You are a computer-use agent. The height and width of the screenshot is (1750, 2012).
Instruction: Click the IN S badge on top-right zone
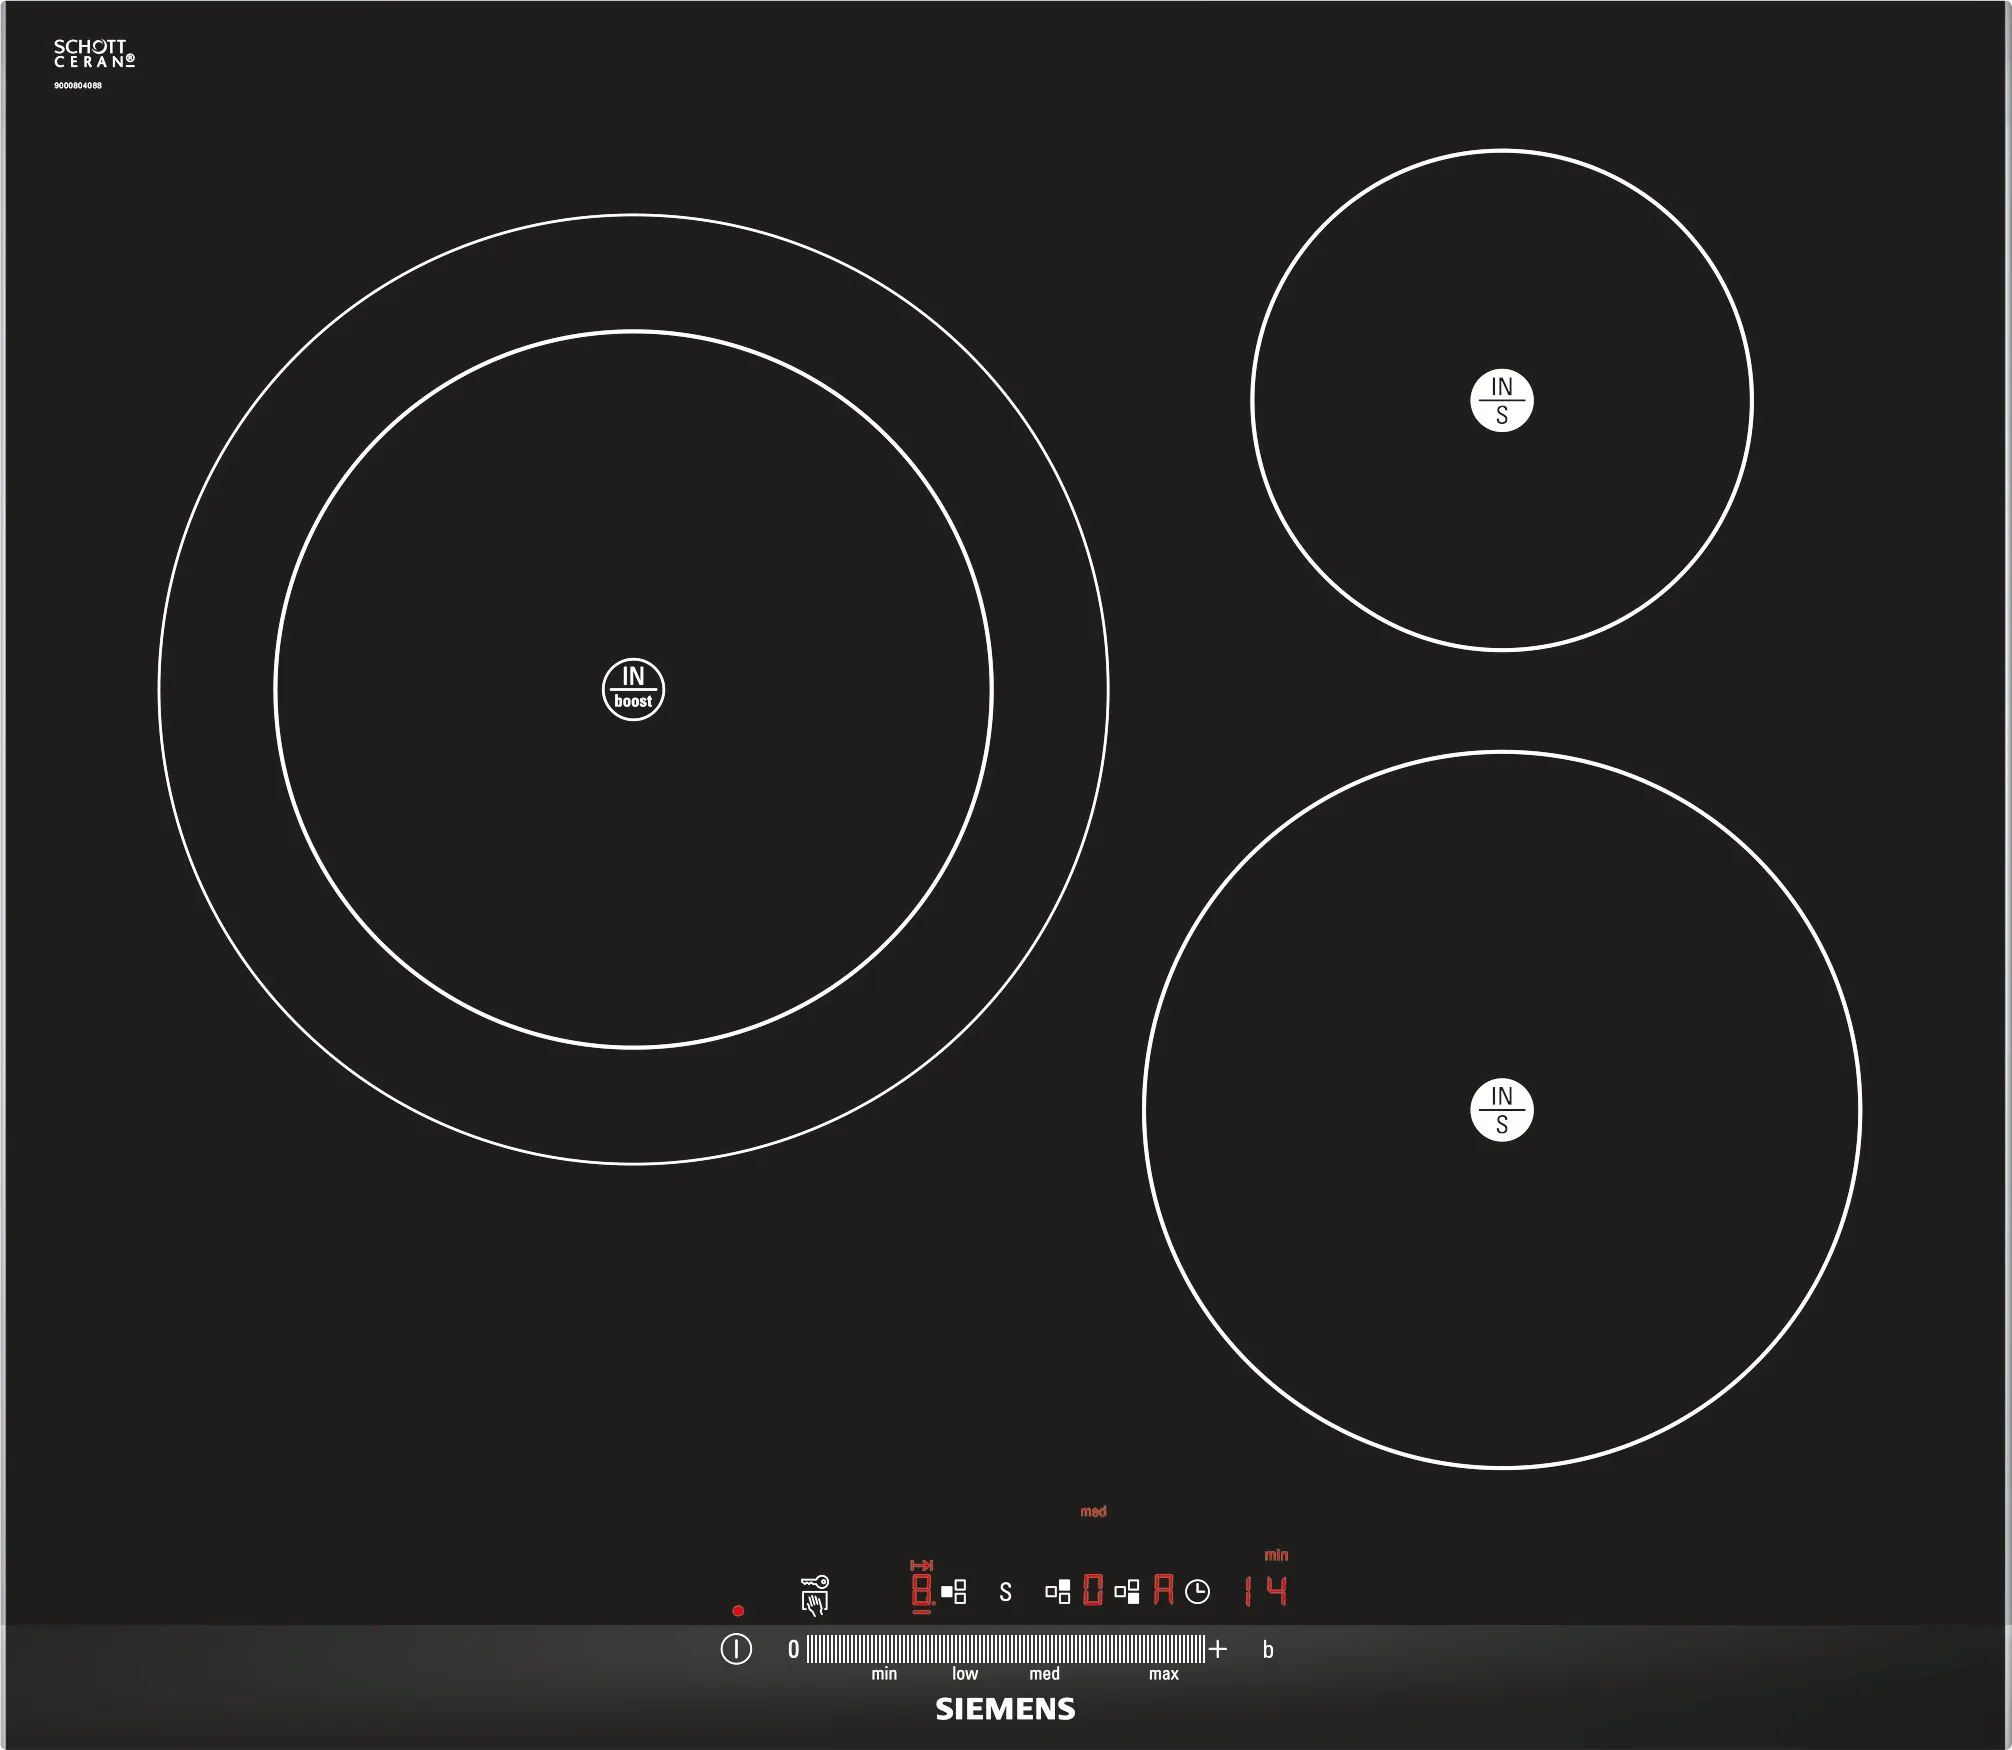(1501, 401)
